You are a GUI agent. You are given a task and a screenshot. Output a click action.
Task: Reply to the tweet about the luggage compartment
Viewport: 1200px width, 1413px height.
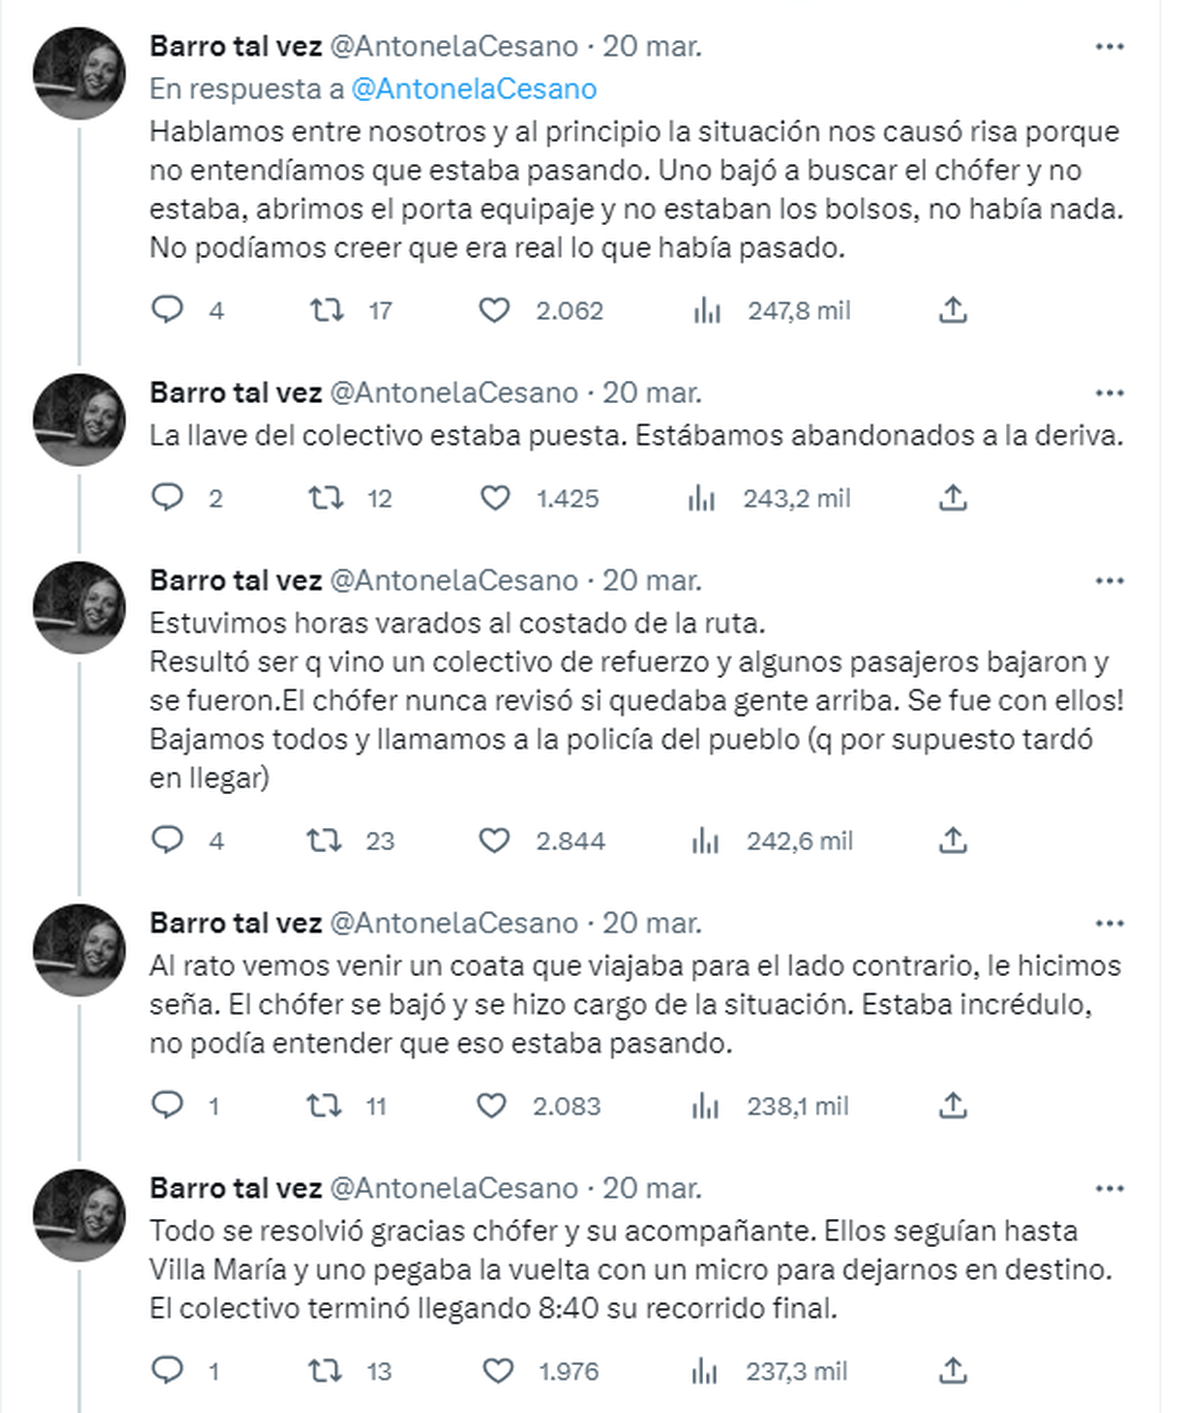167,310
